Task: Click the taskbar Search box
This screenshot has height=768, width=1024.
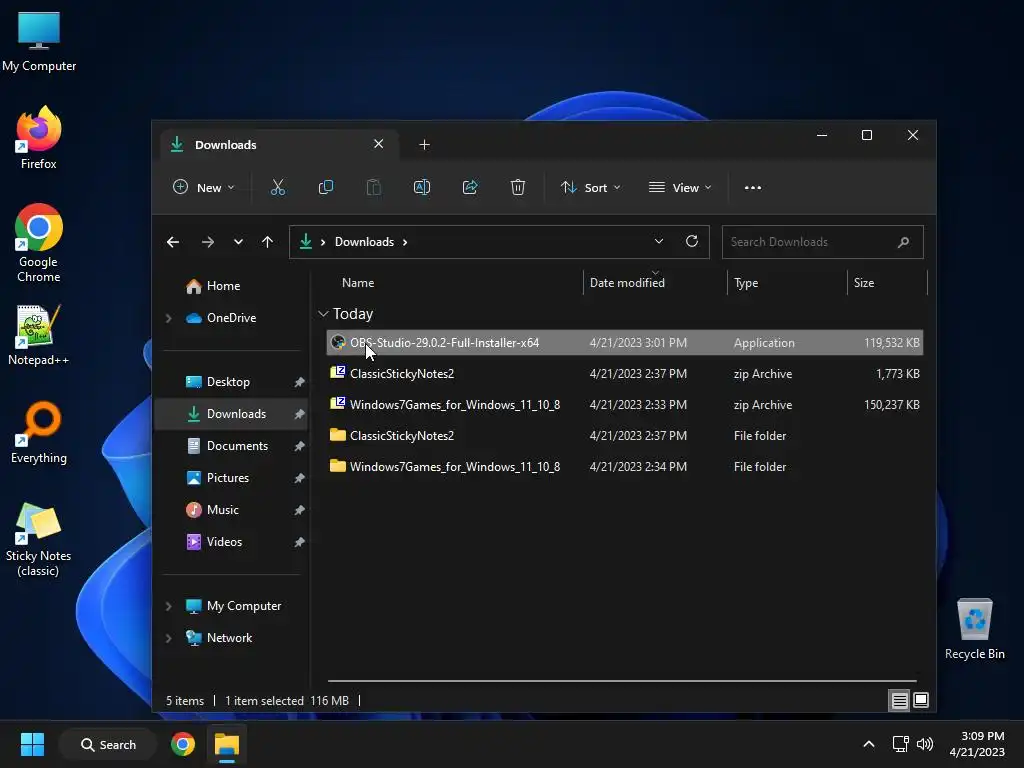Action: [x=108, y=744]
